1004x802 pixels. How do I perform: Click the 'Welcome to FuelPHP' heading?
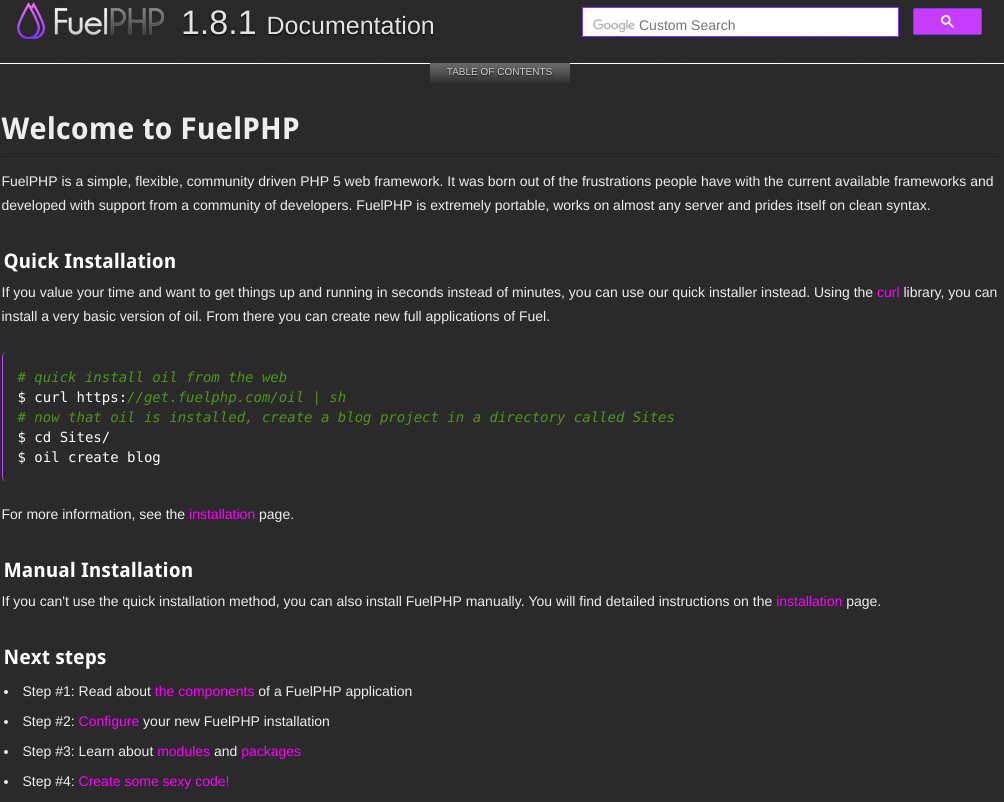pyautogui.click(x=150, y=129)
